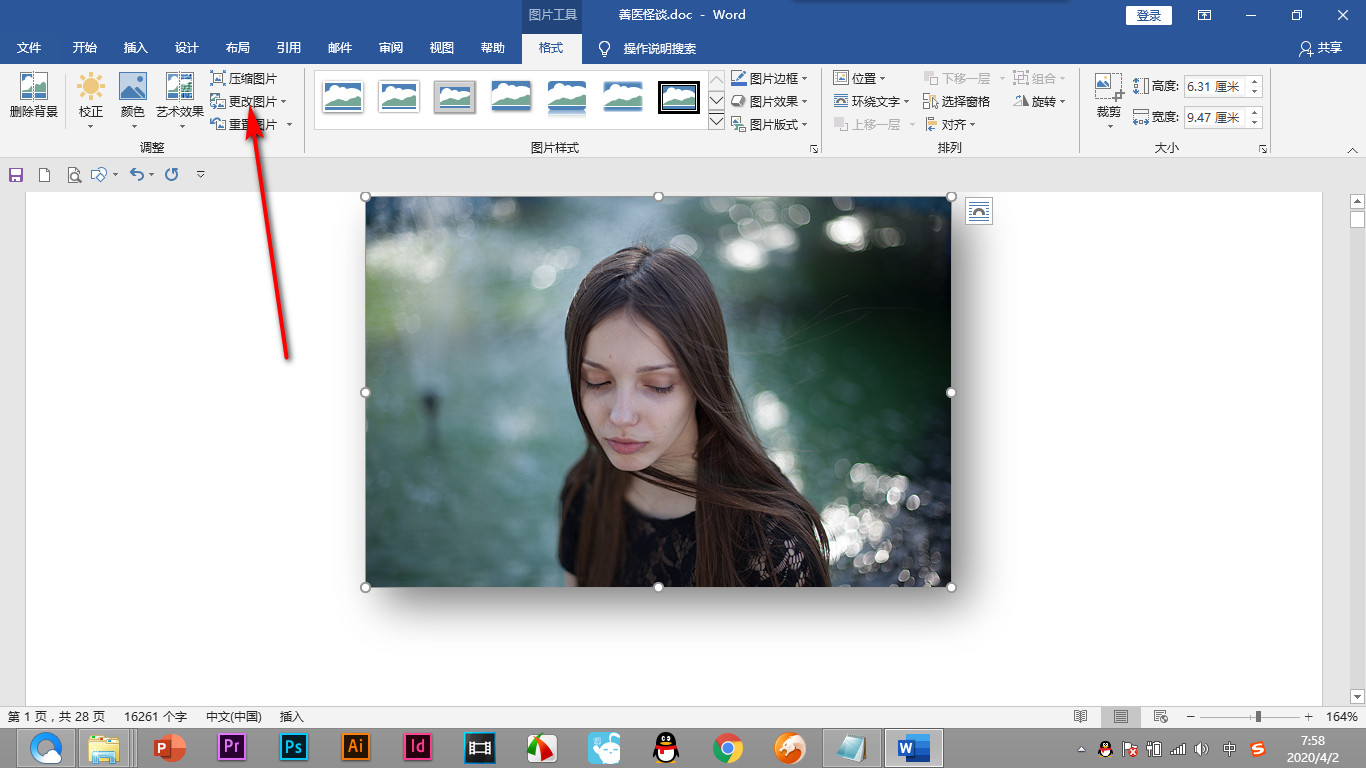Switch to the Layout (布局) tab

pyautogui.click(x=238, y=48)
